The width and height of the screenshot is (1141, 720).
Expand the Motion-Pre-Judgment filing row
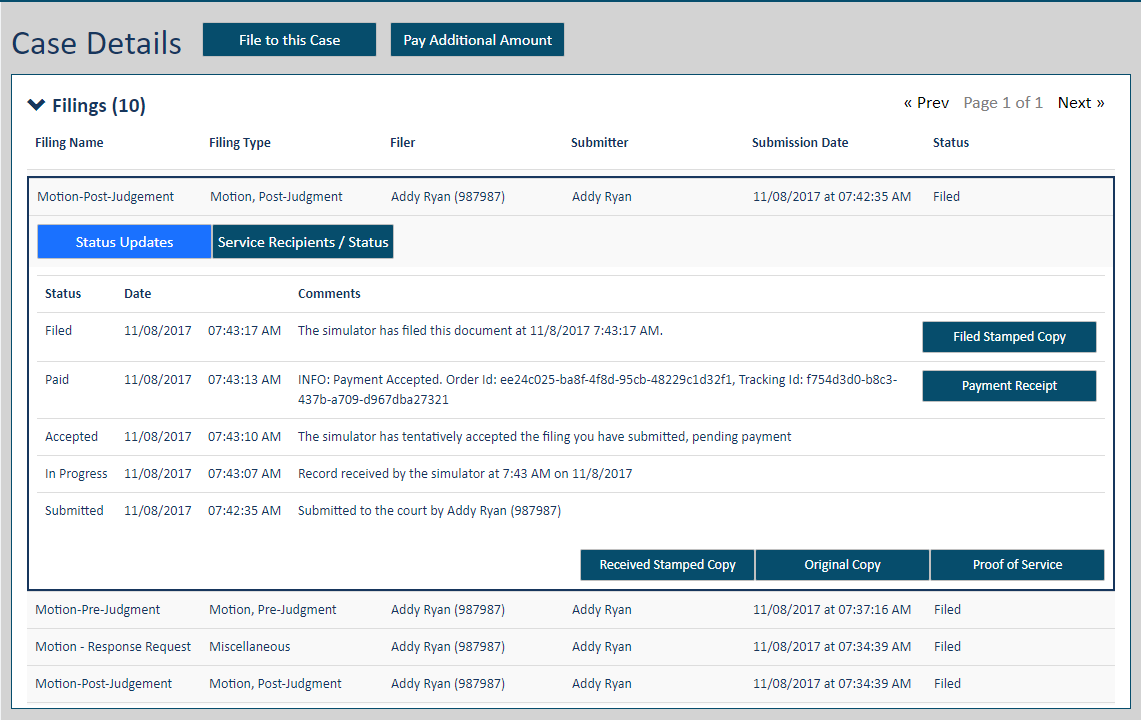(96, 609)
